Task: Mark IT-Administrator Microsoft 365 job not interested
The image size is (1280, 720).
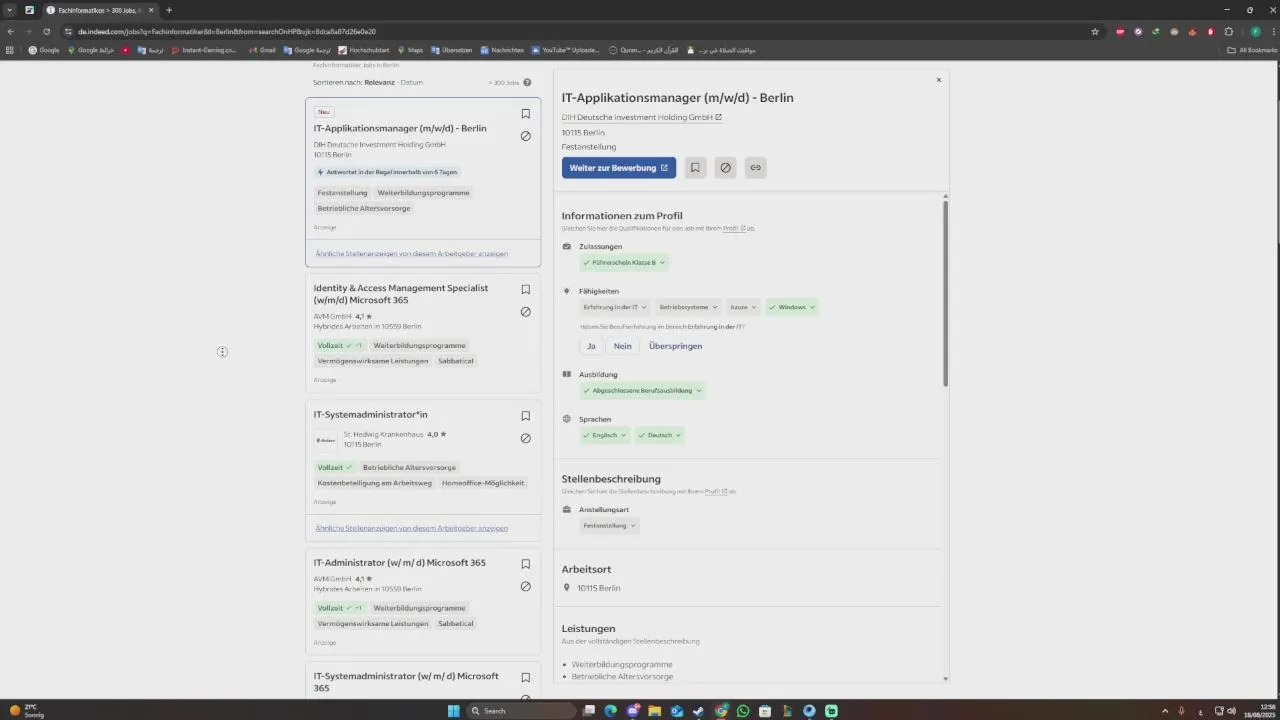Action: tap(525, 586)
